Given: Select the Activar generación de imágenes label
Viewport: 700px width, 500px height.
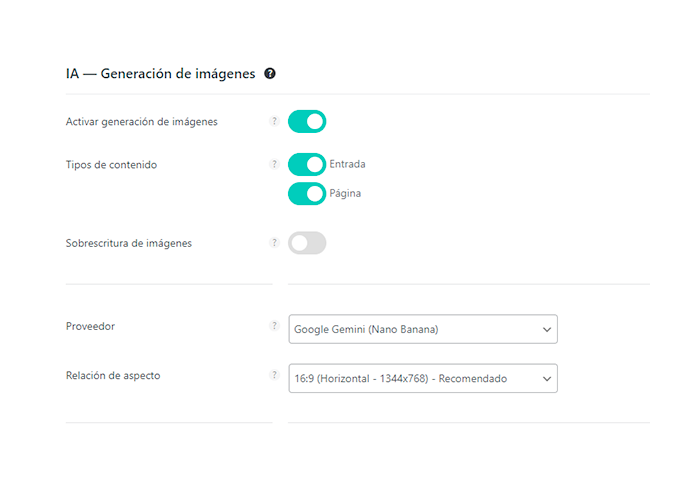Looking at the screenshot, I should click(x=142, y=122).
